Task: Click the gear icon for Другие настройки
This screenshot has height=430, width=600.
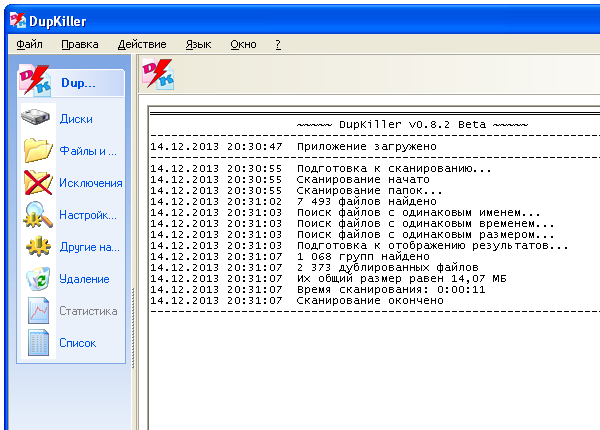Action: point(38,247)
